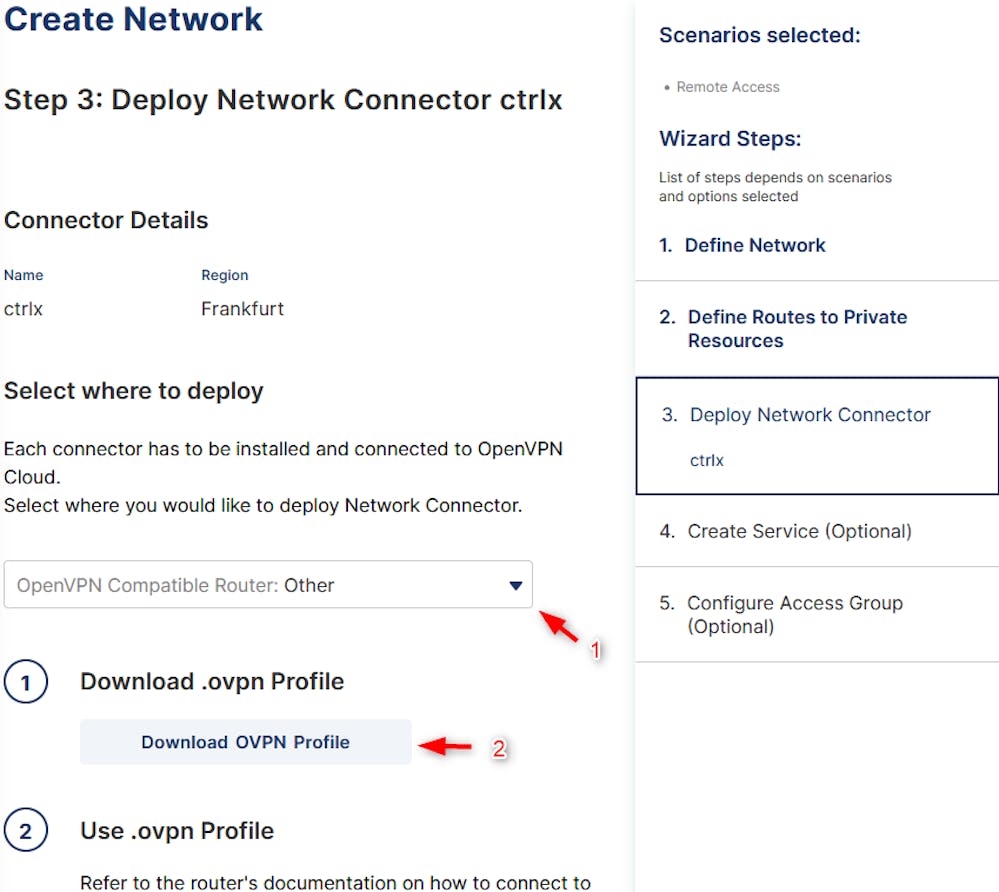Screen dimensions: 999x892
Task: Click the dropdown arrow on deploy selector
Action: click(515, 585)
